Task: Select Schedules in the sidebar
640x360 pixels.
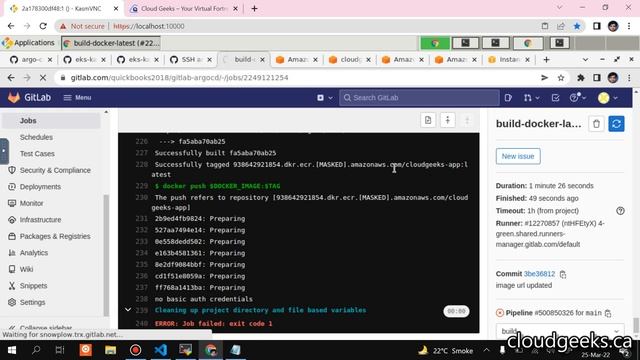Action: click(x=36, y=137)
